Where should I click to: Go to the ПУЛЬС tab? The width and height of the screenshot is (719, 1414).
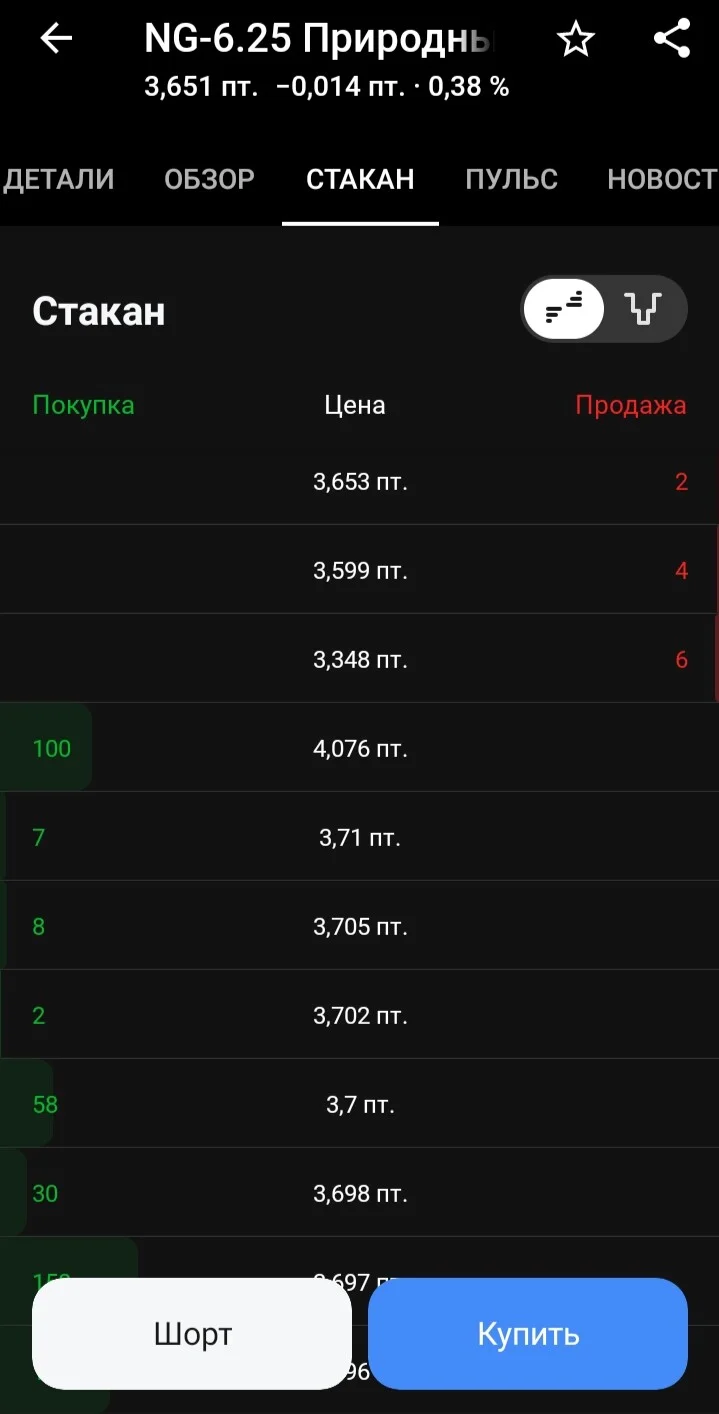tap(511, 179)
